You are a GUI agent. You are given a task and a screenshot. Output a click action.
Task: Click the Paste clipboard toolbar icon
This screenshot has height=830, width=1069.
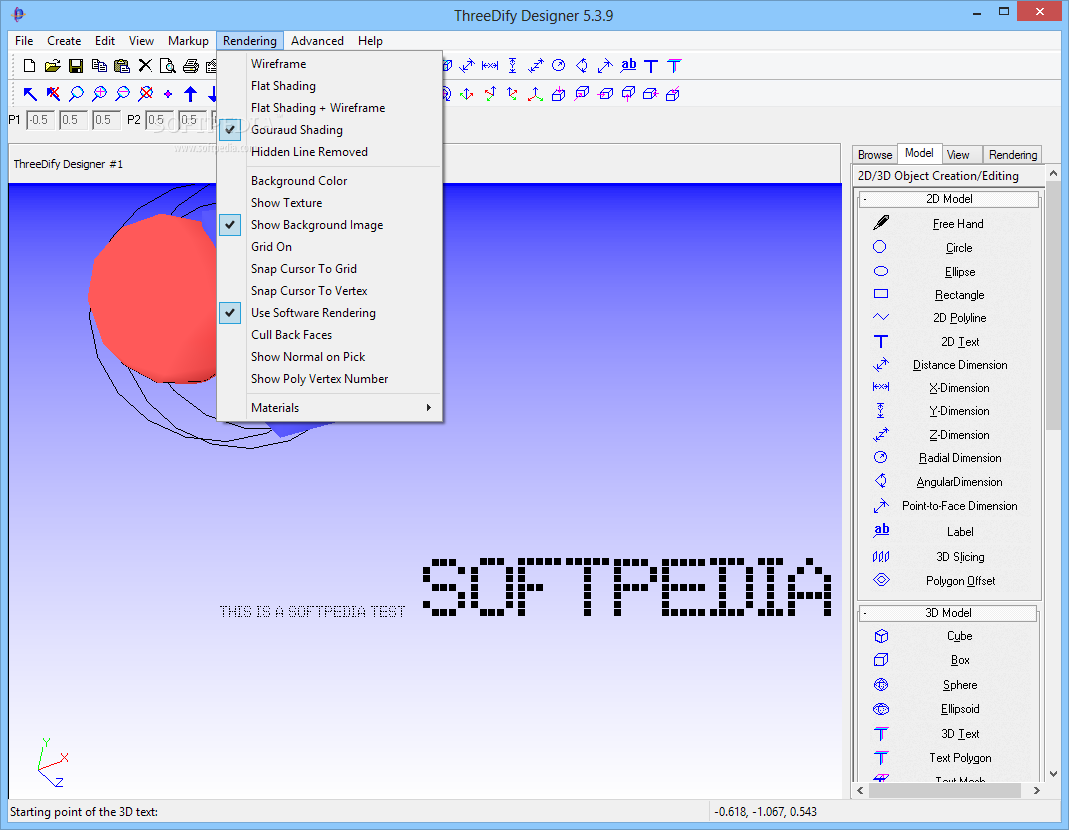[121, 65]
